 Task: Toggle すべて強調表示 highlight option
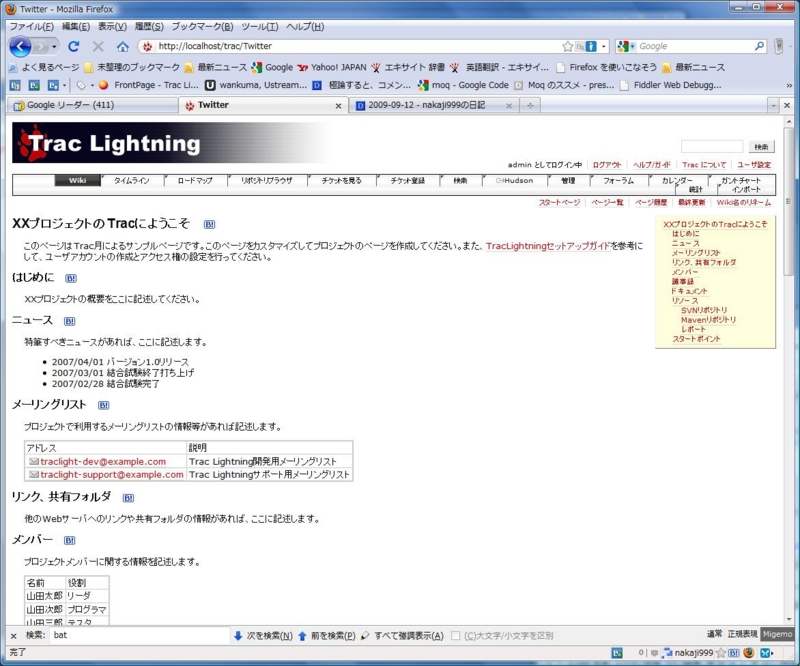coord(402,636)
